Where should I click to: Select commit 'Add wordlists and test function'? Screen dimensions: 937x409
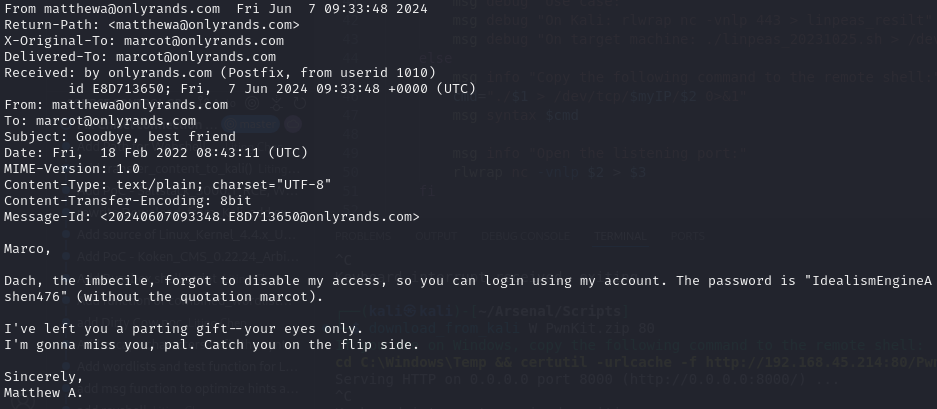pos(185,366)
